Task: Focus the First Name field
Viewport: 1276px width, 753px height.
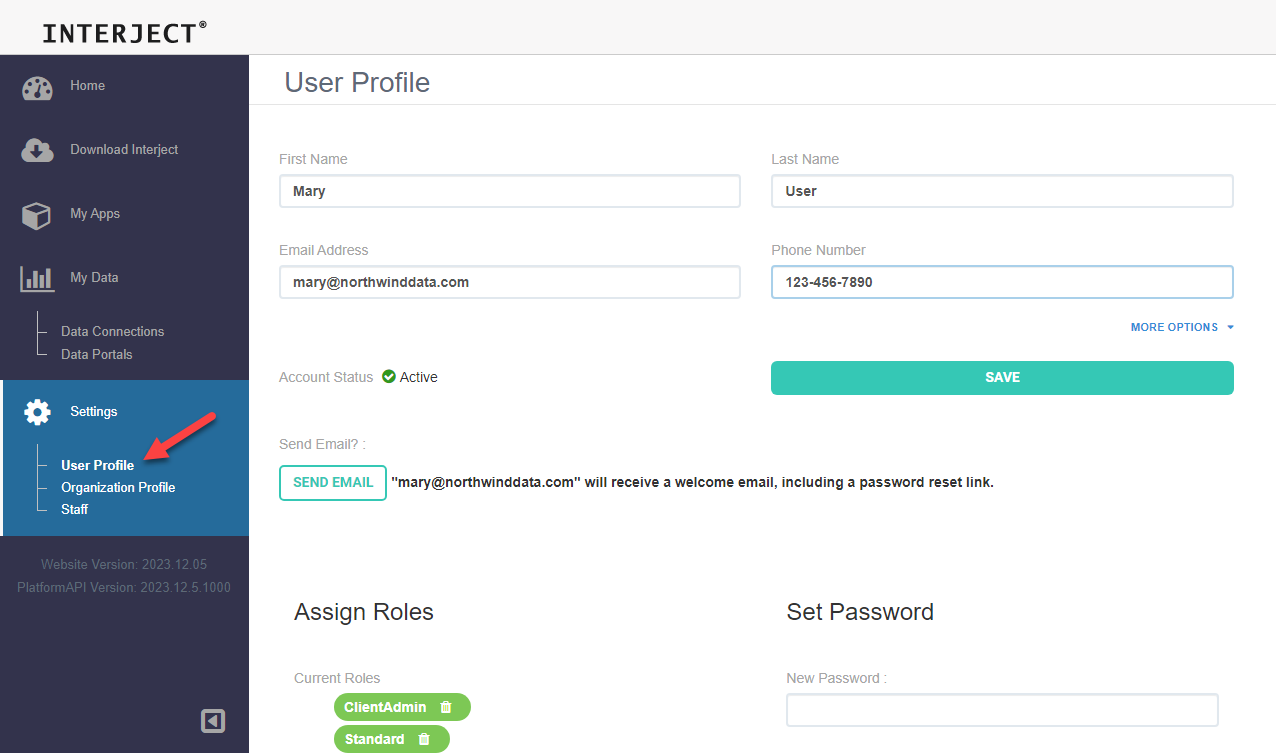Action: coord(510,191)
